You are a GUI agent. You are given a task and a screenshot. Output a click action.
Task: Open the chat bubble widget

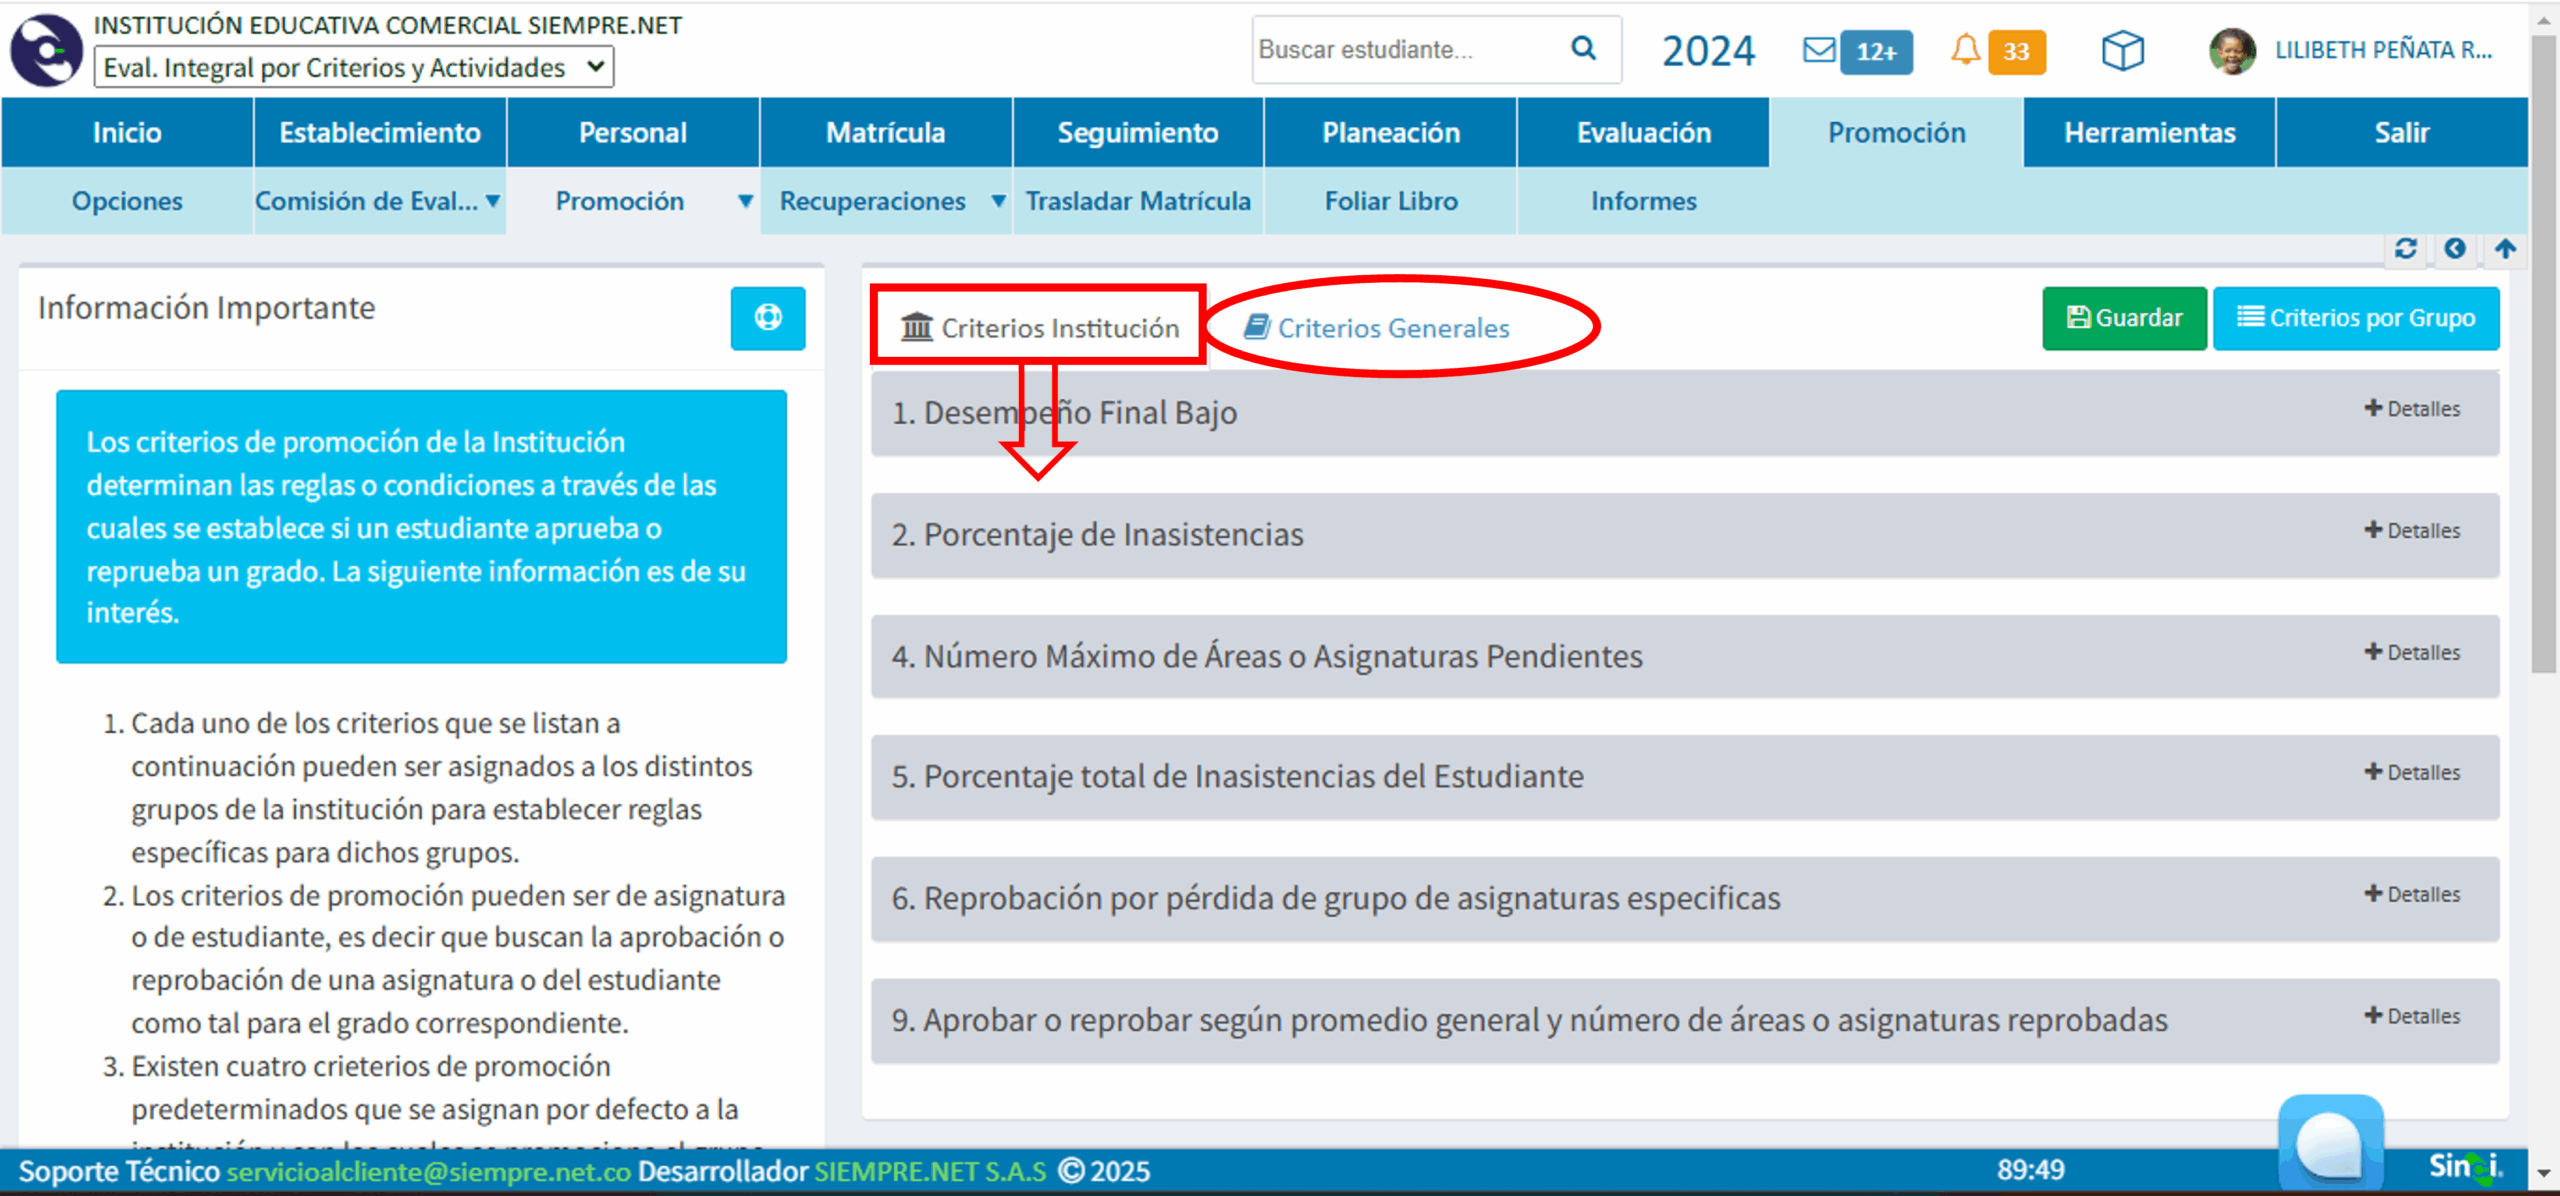coord(2330,1145)
